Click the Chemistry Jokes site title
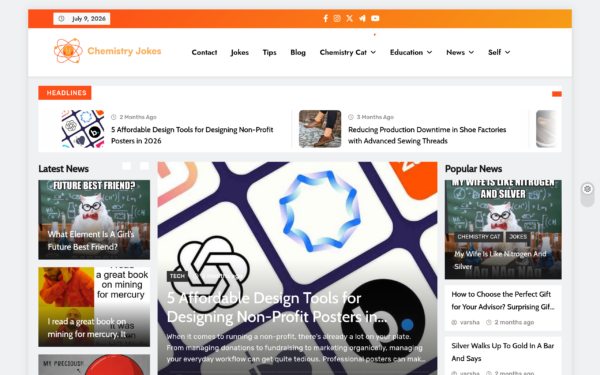The height and width of the screenshot is (375, 600). (124, 51)
